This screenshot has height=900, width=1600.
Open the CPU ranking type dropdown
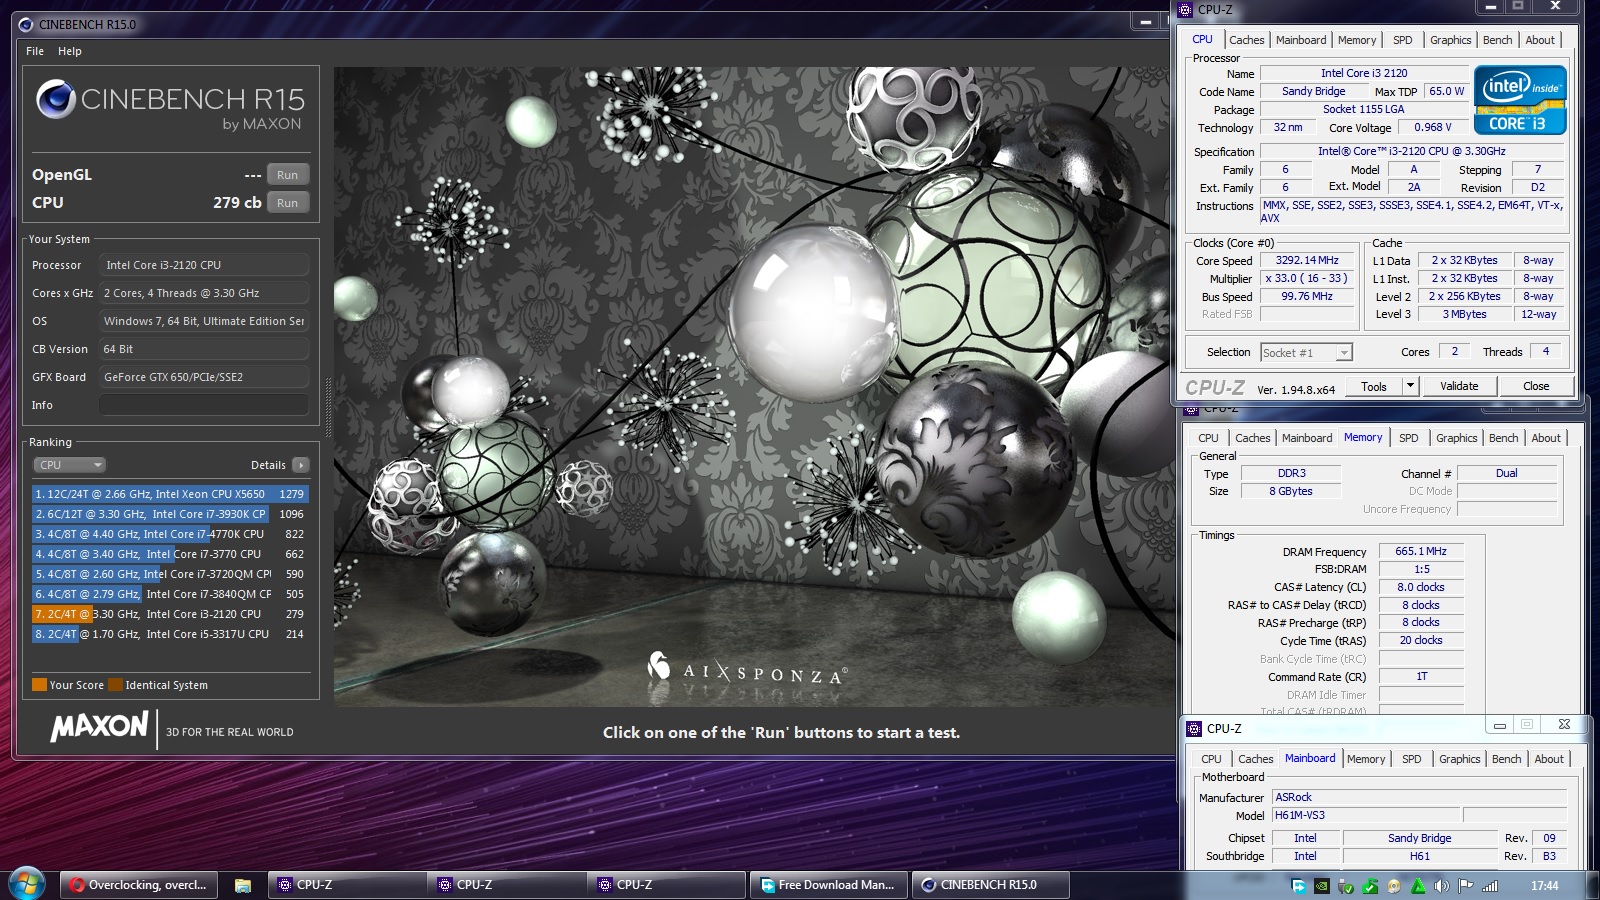point(70,465)
